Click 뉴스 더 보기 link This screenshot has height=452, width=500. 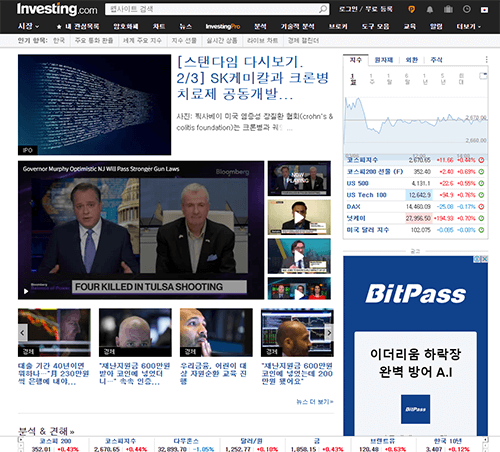point(315,402)
